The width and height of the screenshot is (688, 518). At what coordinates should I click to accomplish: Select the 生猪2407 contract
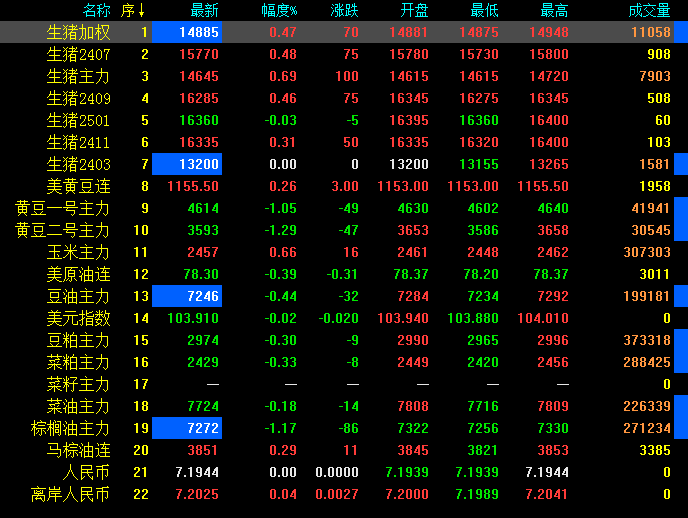78,54
